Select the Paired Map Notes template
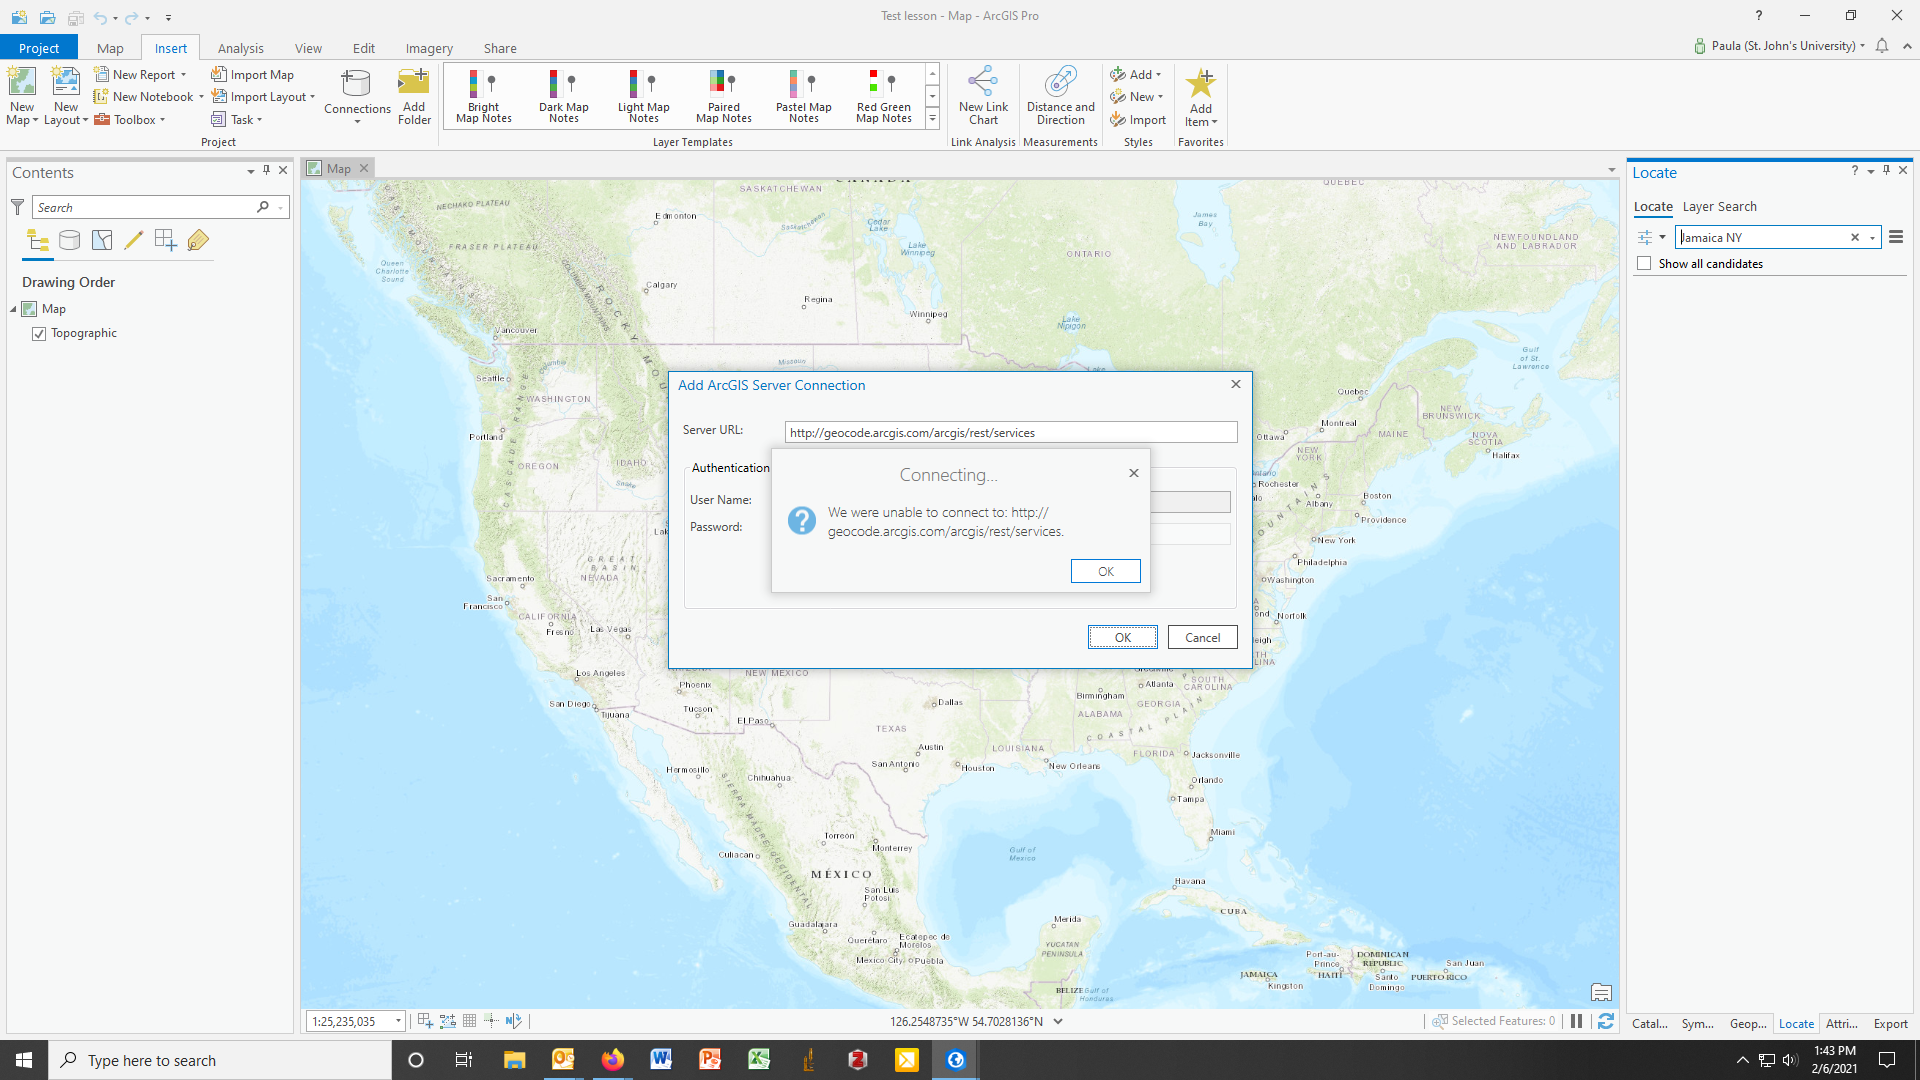Image resolution: width=1920 pixels, height=1080 pixels. click(x=723, y=95)
